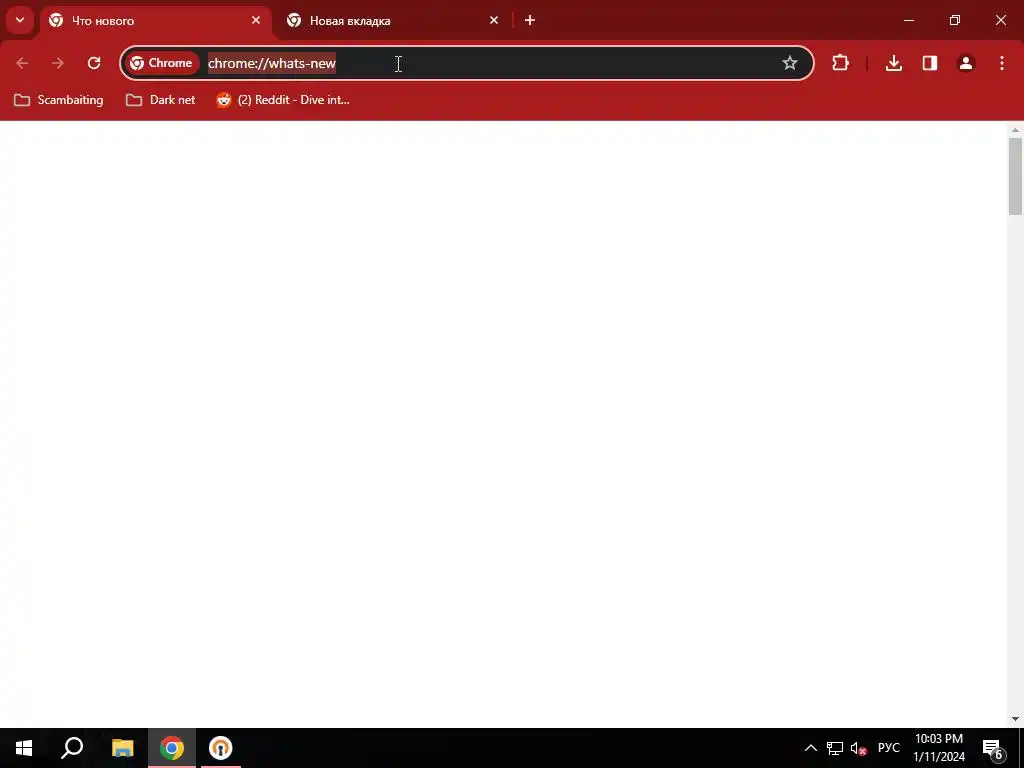Open the network status tray icon

(x=835, y=748)
